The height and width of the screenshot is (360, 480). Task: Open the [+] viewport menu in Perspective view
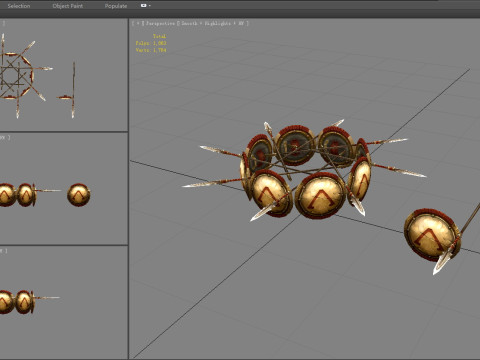coord(138,23)
